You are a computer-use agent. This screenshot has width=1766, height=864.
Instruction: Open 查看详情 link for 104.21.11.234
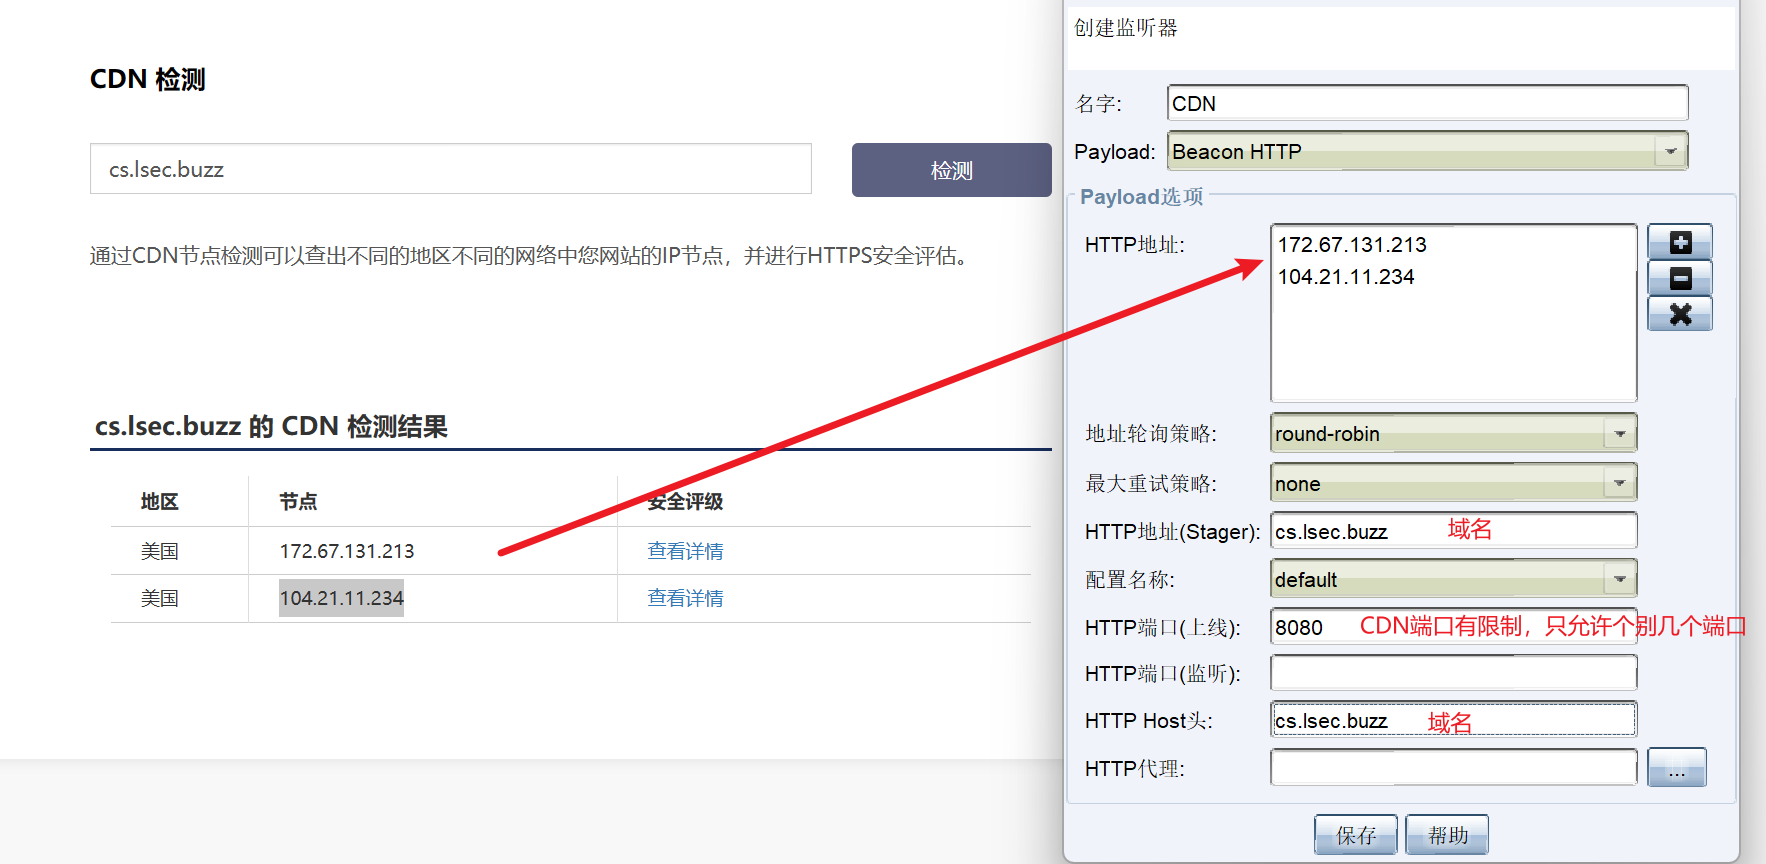(685, 598)
